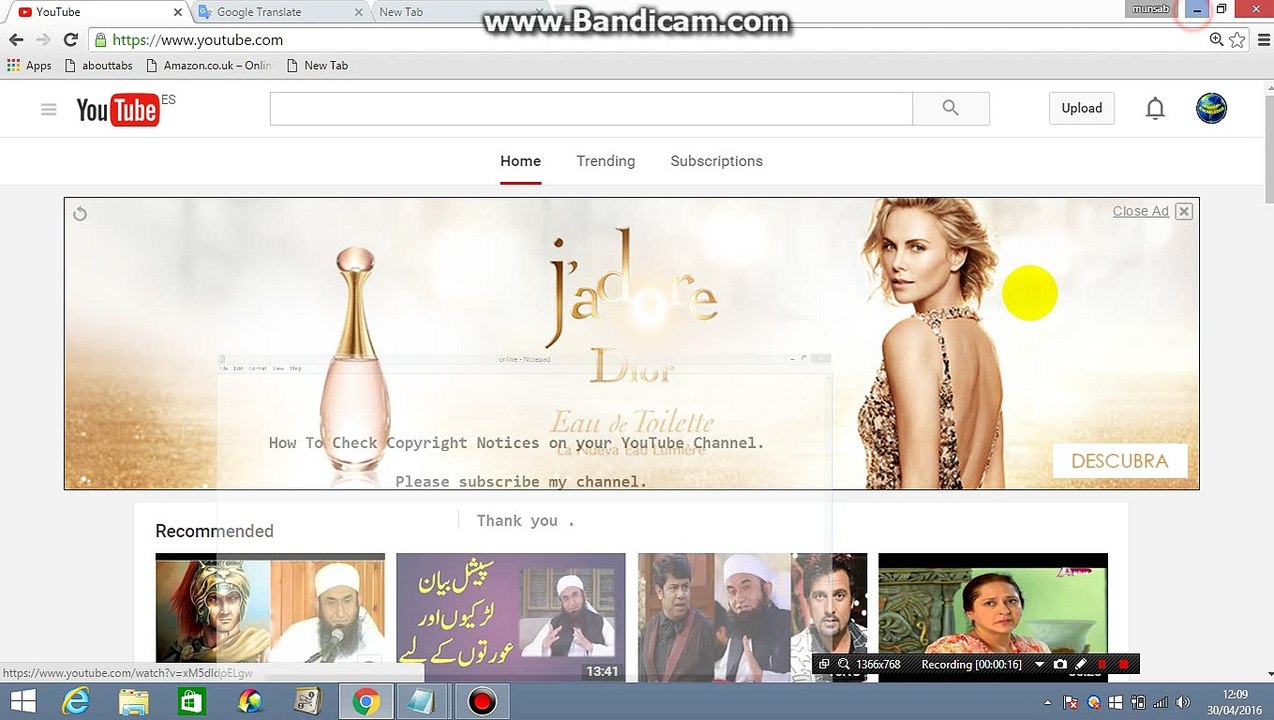1274x720 pixels.
Task: Open the notifications bell
Action: [x=1155, y=108]
